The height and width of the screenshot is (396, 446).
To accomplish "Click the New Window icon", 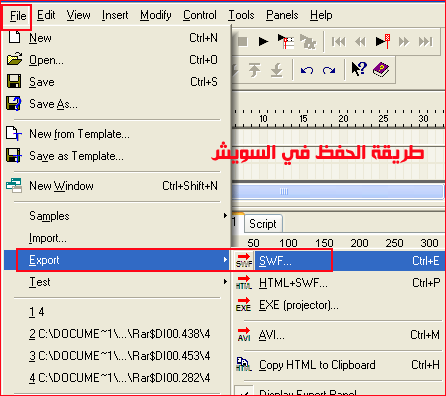I will (14, 185).
